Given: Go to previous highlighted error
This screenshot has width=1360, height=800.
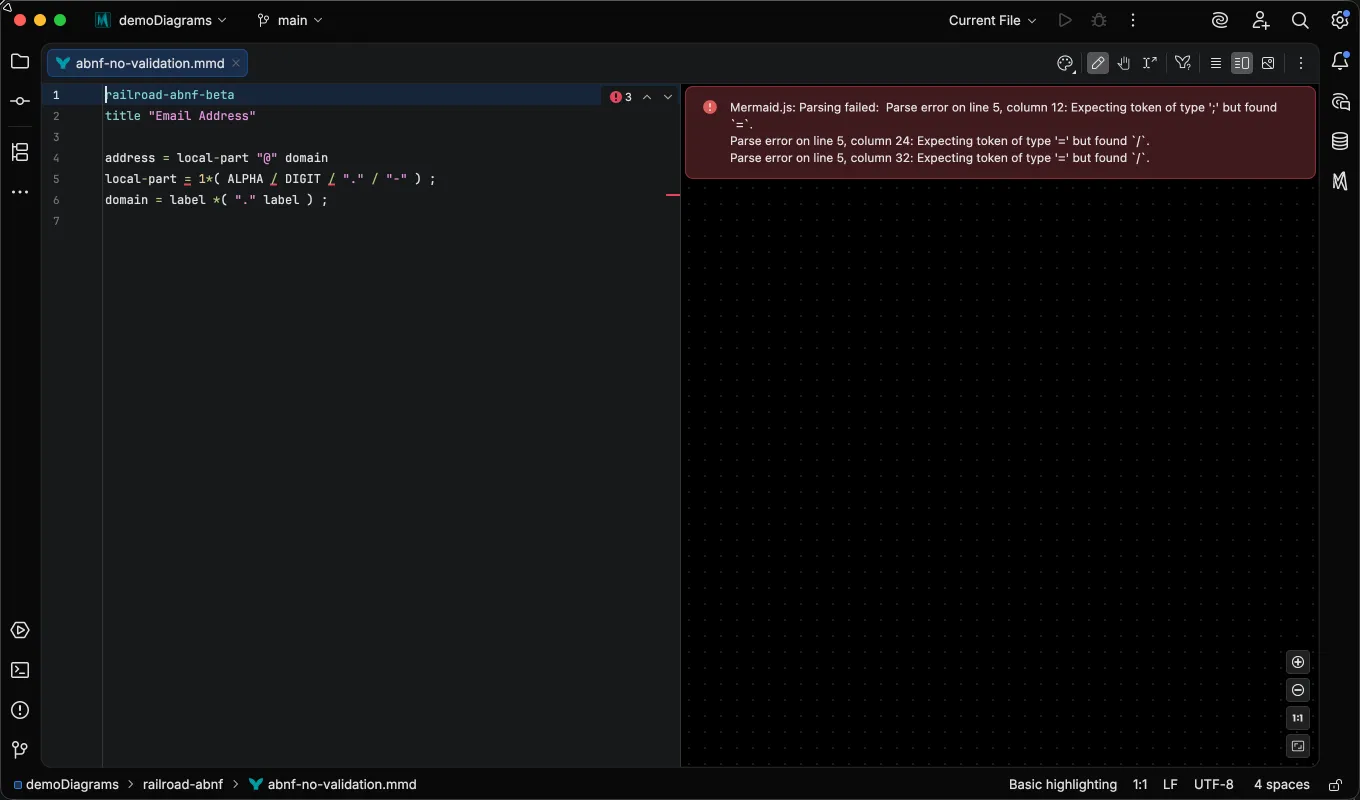Looking at the screenshot, I should coord(647,97).
